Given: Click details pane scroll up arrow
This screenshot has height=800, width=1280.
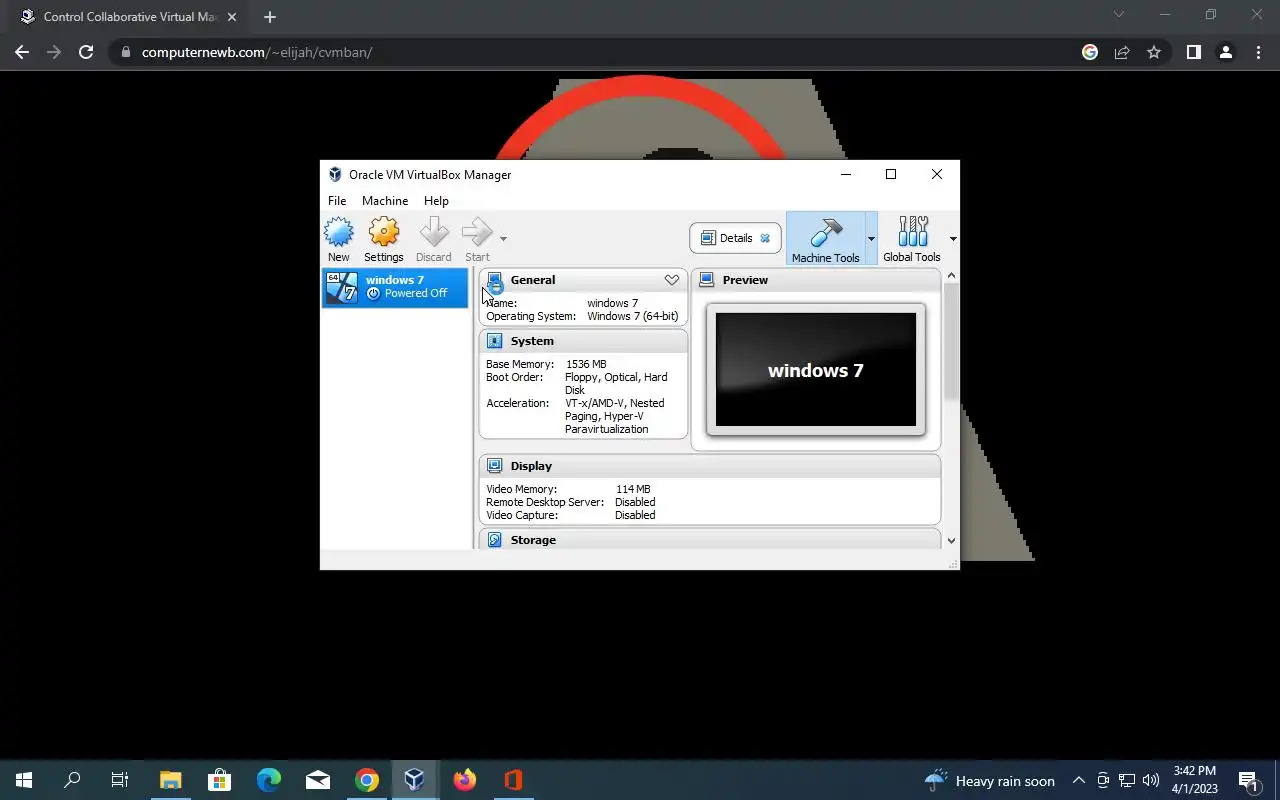Looking at the screenshot, I should point(951,276).
